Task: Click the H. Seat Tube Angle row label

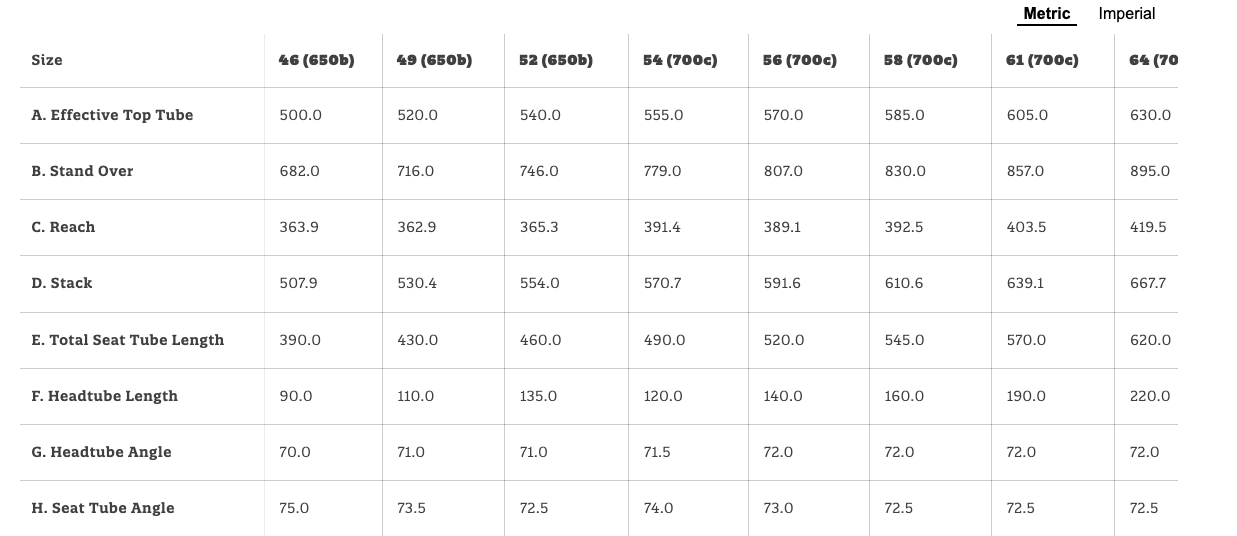Action: (x=103, y=508)
